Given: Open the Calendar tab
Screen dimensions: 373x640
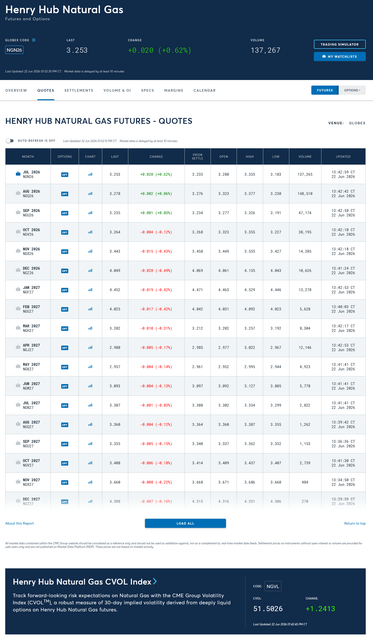Looking at the screenshot, I should point(204,90).
